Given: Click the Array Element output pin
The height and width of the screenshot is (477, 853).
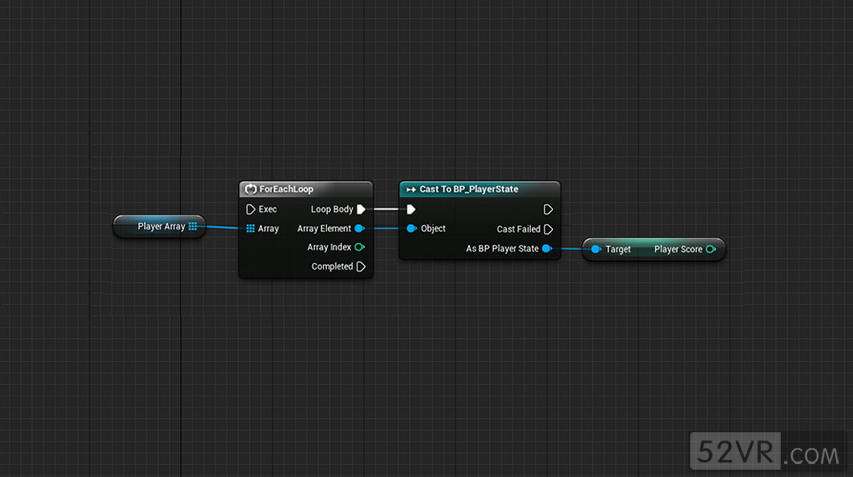Looking at the screenshot, I should pyautogui.click(x=360, y=229).
